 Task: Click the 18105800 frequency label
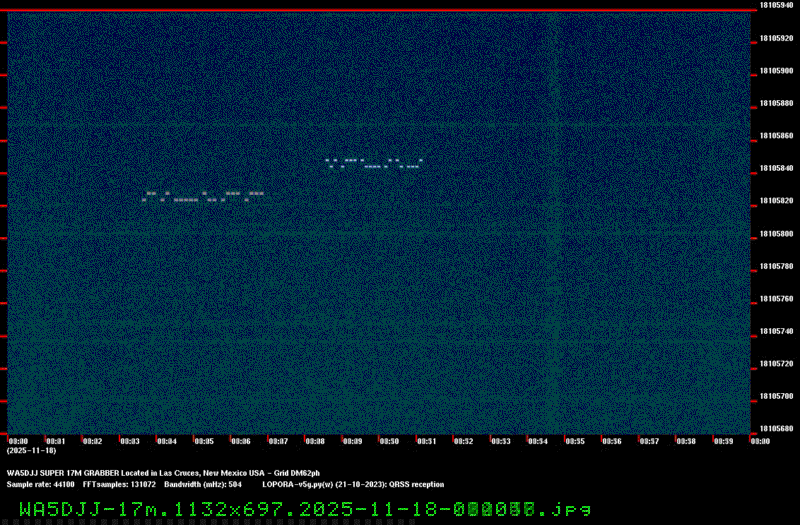(x=776, y=234)
